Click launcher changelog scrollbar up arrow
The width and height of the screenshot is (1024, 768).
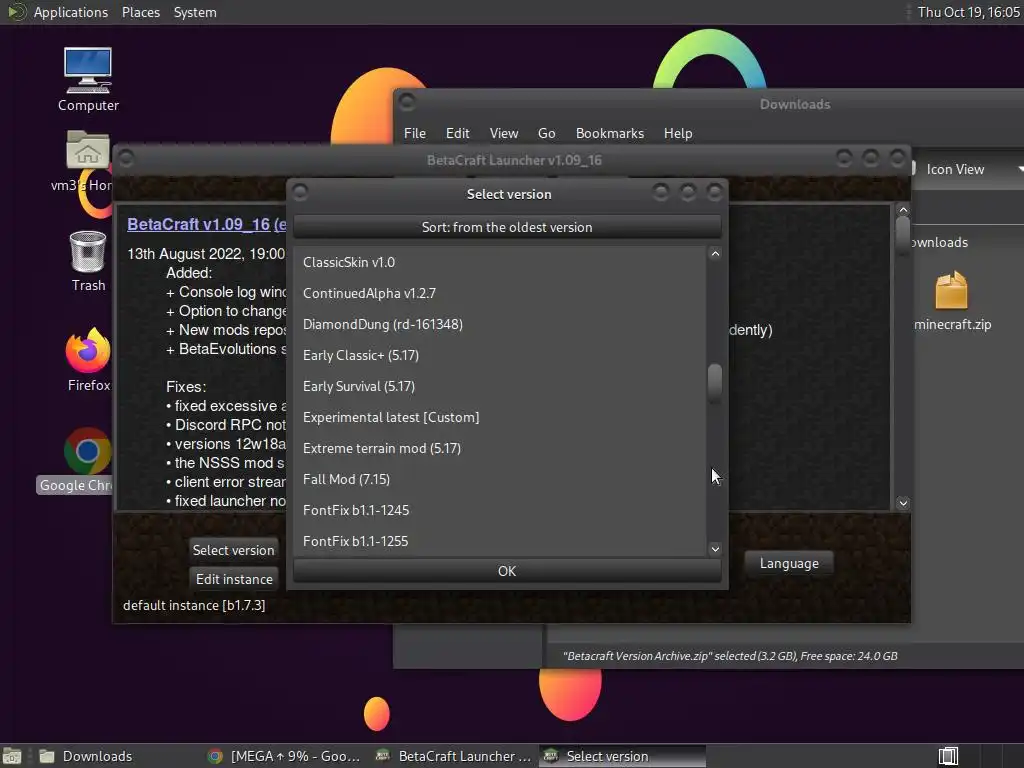[x=903, y=210]
